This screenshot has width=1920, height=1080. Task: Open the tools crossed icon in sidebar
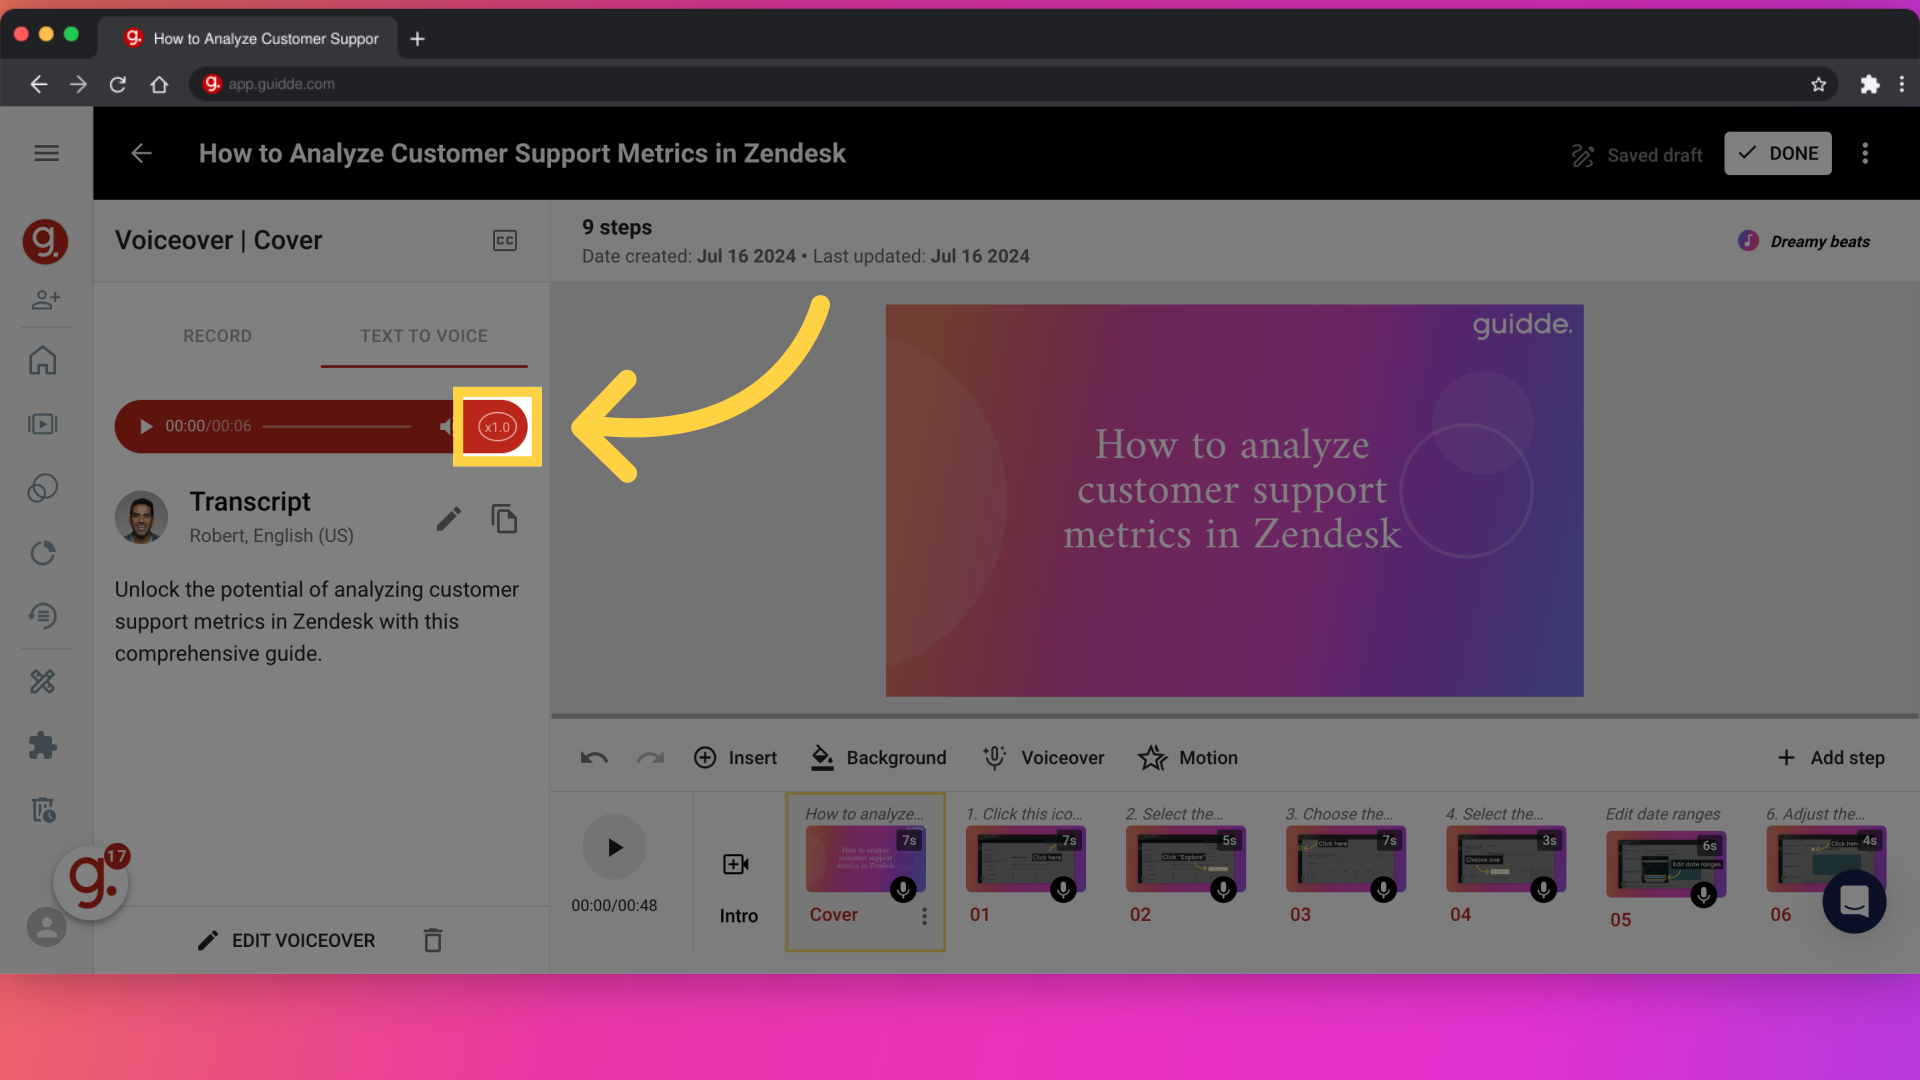43,682
